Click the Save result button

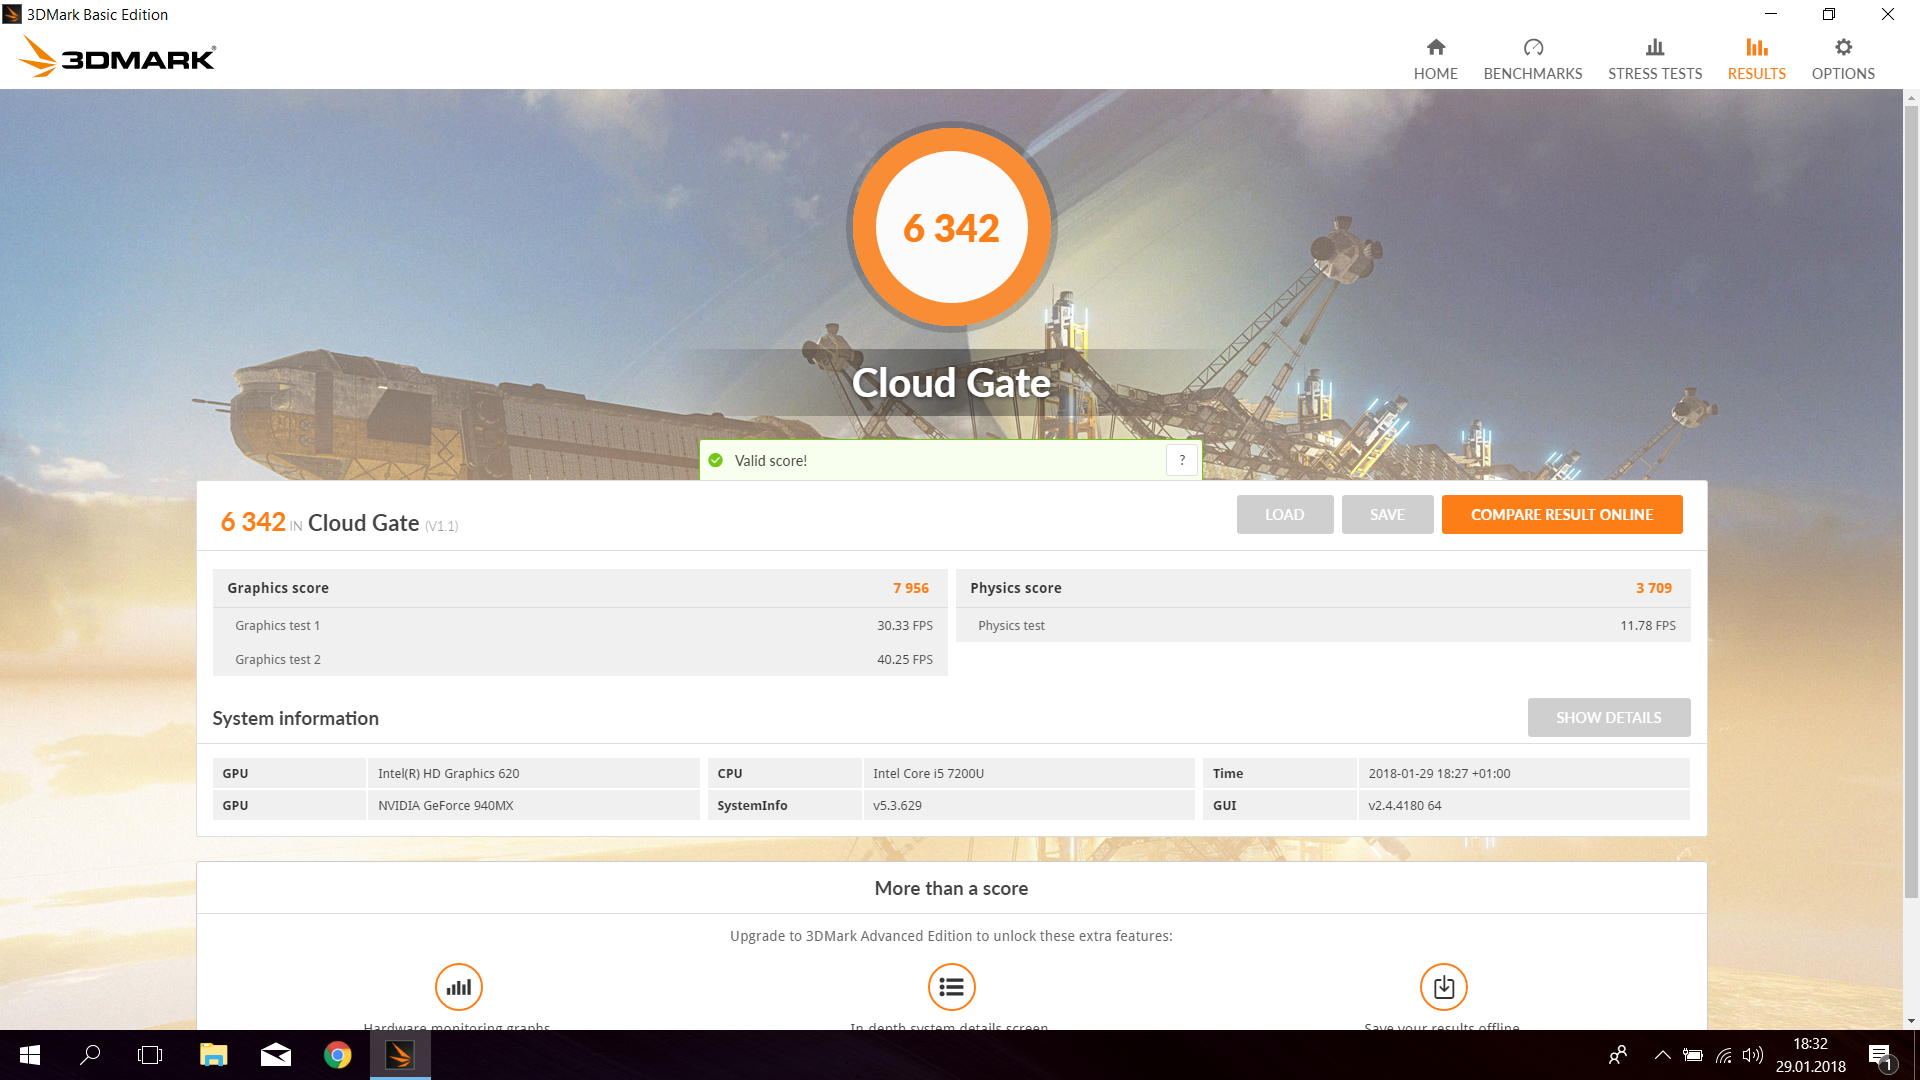[1387, 514]
